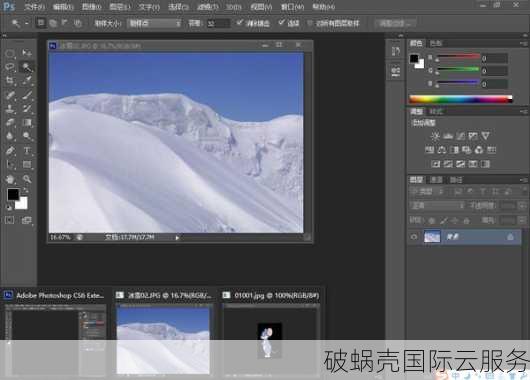The height and width of the screenshot is (380, 530).
Task: Expand the document status bar arrow
Action: (177, 238)
